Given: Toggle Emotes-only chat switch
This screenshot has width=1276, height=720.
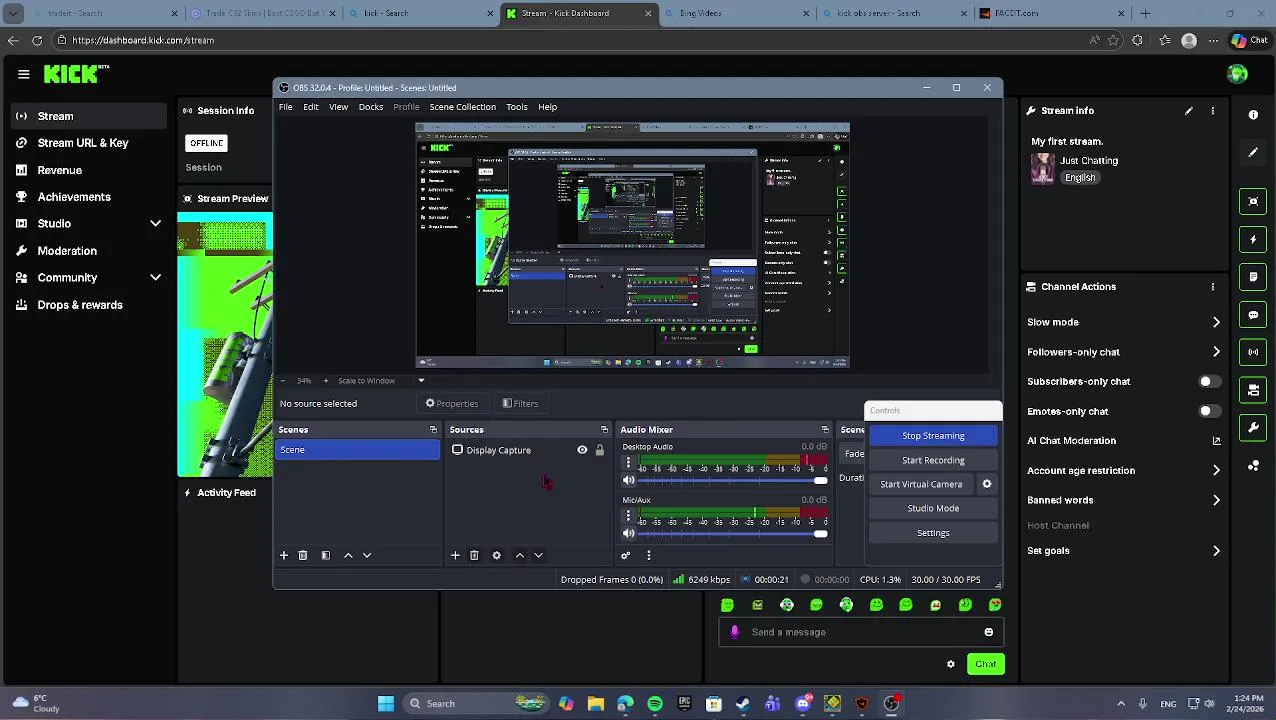Looking at the screenshot, I should click(x=1209, y=411).
